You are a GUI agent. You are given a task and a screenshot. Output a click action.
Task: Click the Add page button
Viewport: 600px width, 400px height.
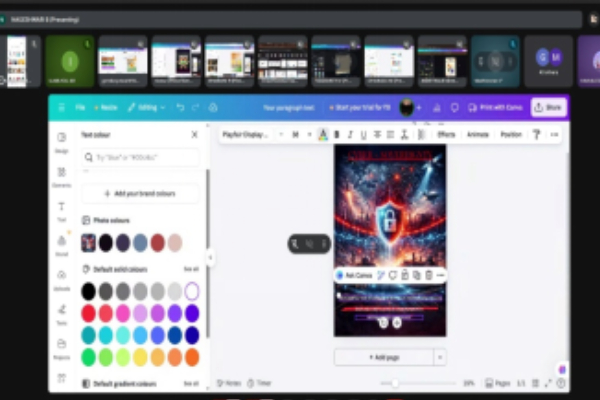[384, 357]
